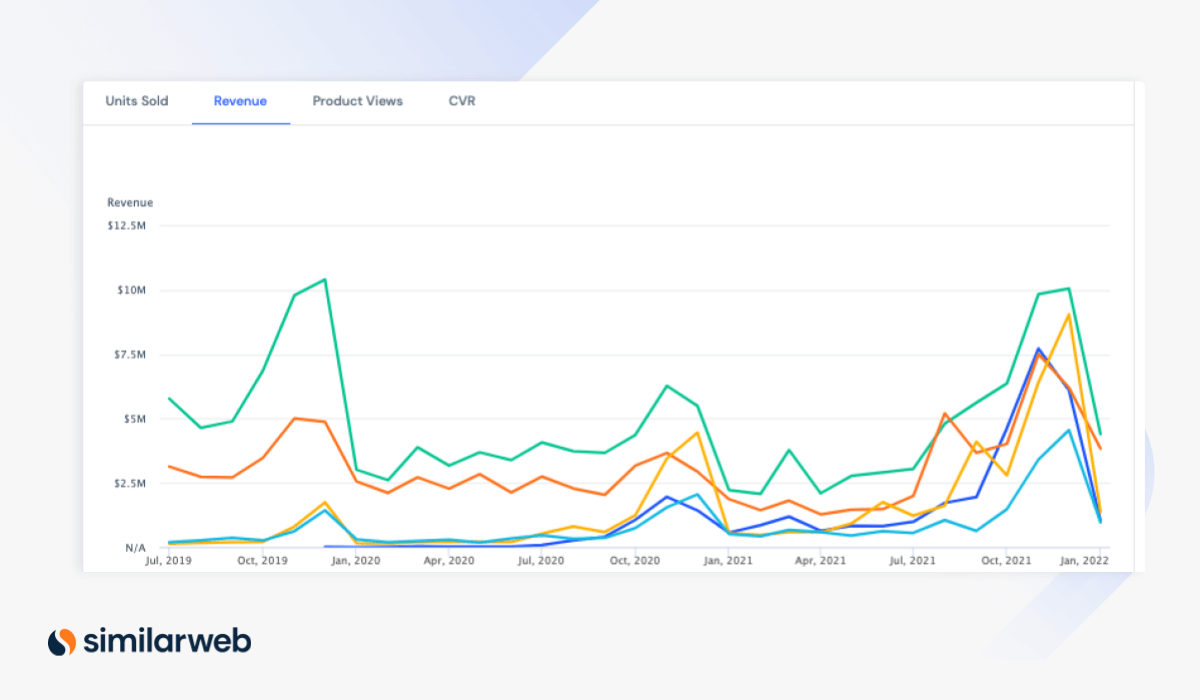Switch to the Units Sold tab

pyautogui.click(x=137, y=101)
